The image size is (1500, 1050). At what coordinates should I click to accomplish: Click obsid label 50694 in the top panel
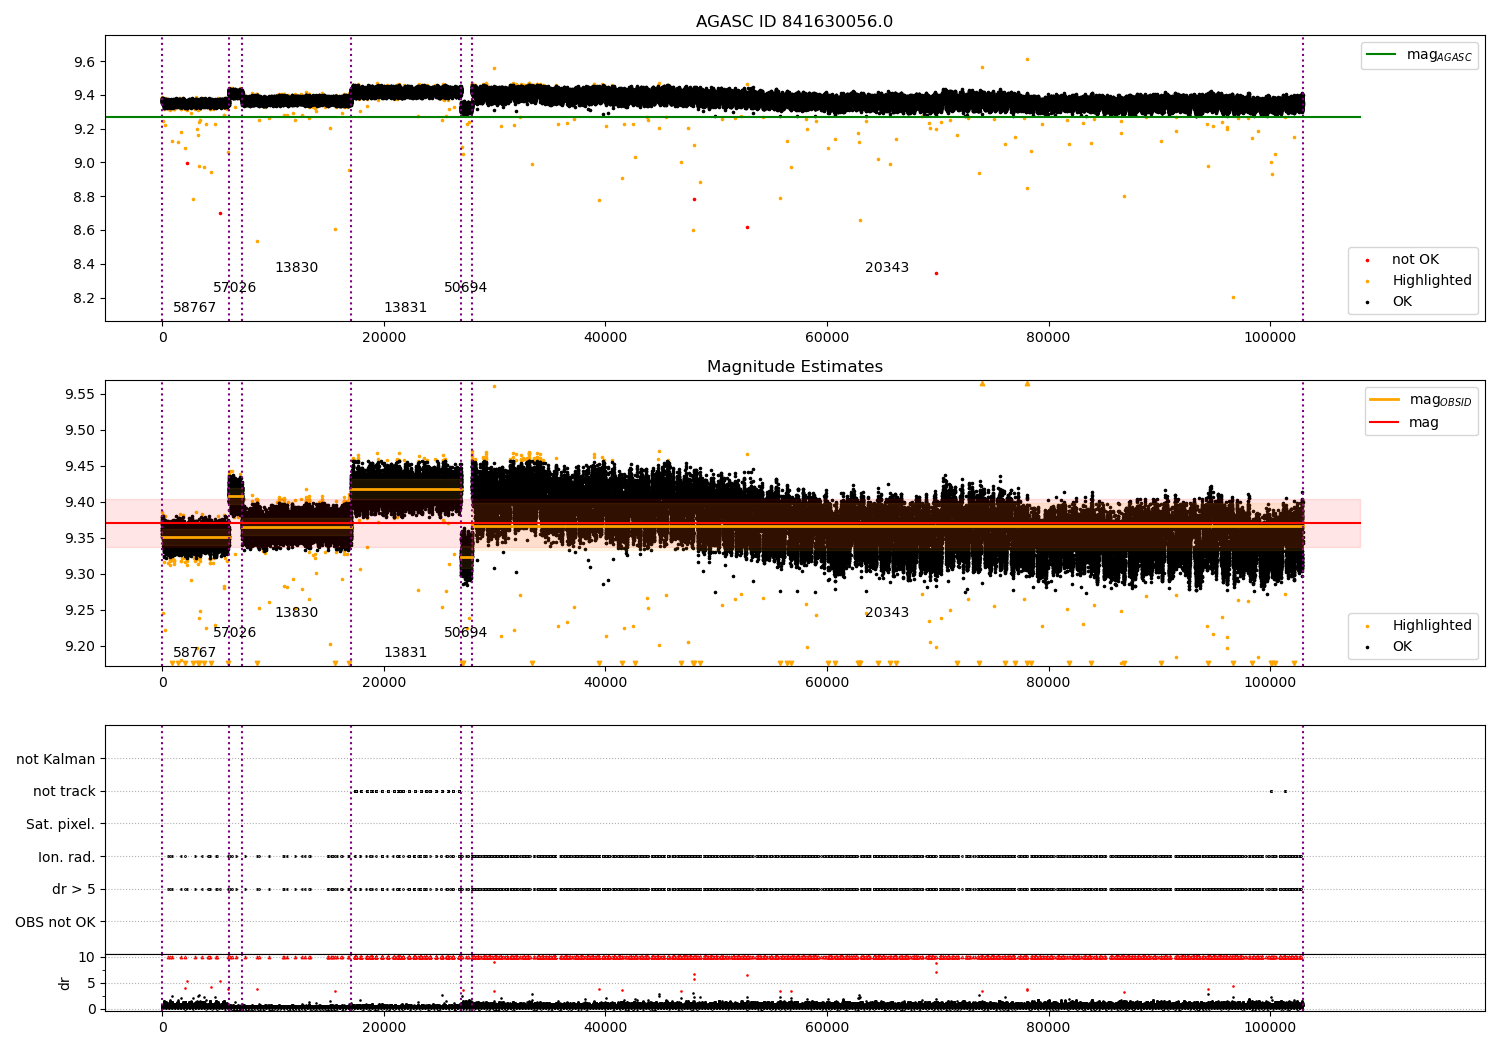coord(465,288)
